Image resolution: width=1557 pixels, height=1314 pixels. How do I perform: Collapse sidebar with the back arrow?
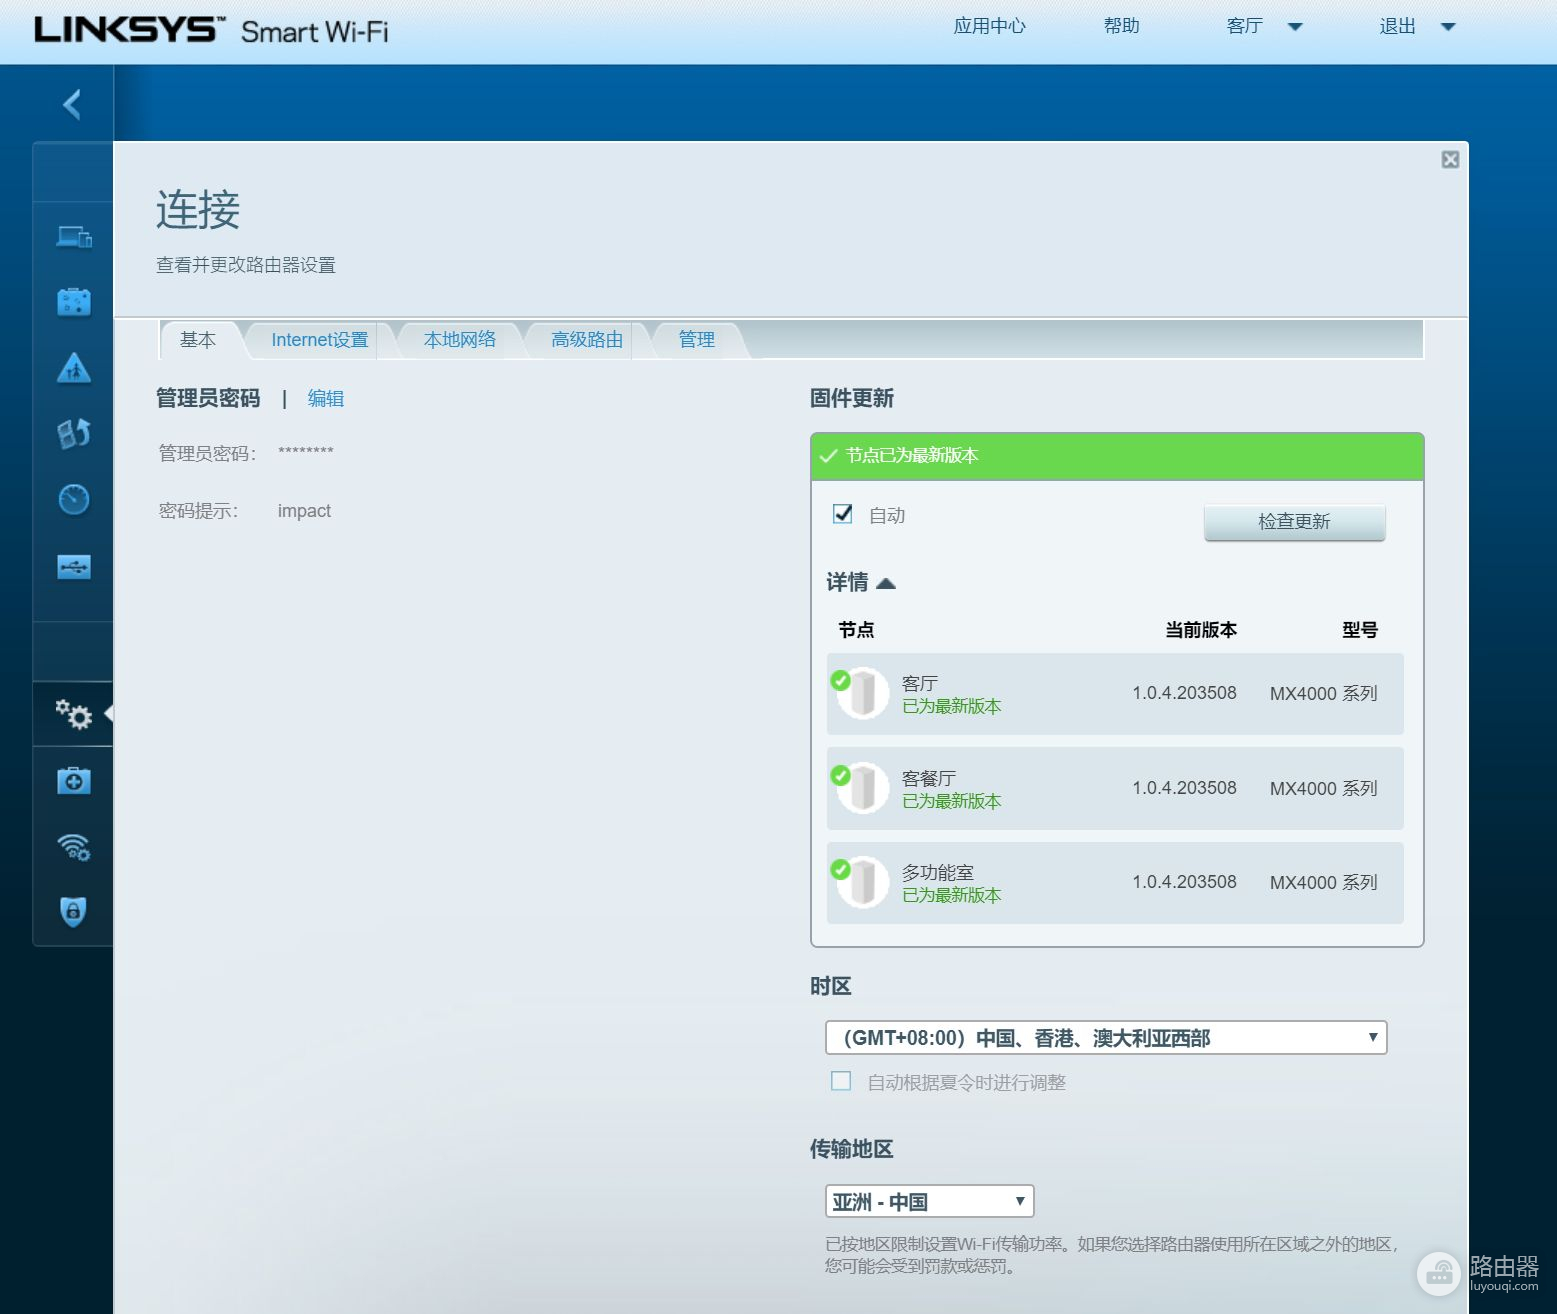point(72,104)
